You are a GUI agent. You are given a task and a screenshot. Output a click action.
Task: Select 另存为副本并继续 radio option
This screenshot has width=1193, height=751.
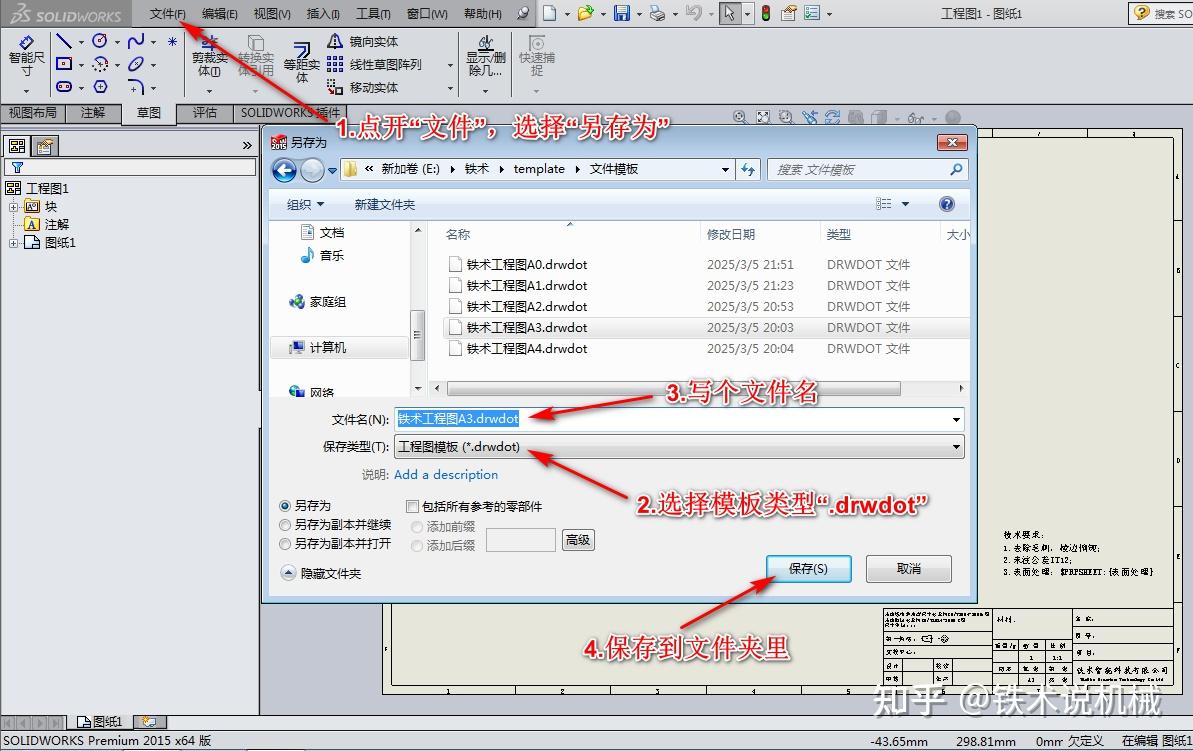pyautogui.click(x=285, y=524)
